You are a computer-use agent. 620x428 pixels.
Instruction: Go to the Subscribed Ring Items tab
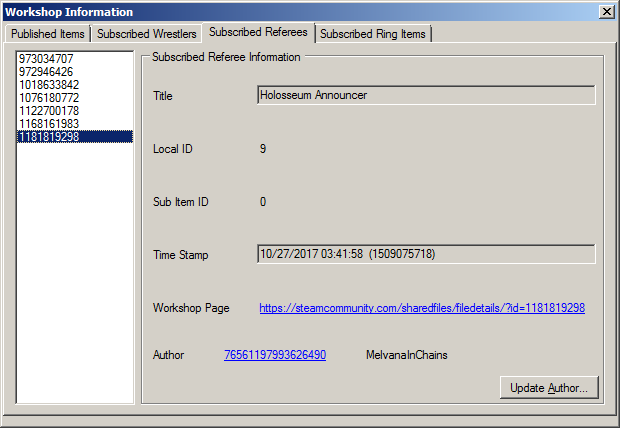(372, 34)
